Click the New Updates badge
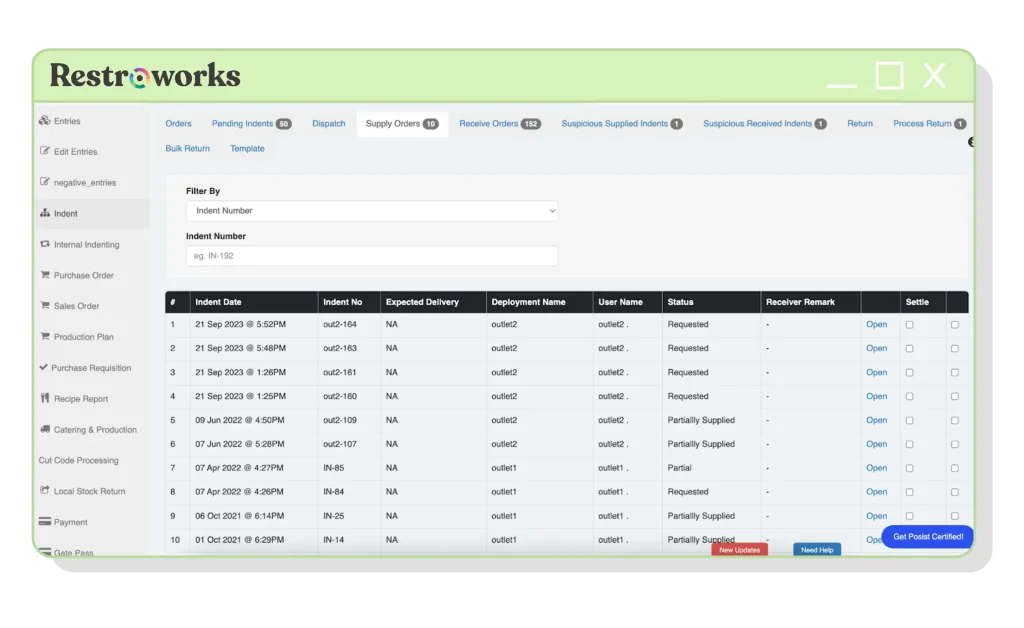Viewport: 1024px width, 628px height. coord(739,549)
